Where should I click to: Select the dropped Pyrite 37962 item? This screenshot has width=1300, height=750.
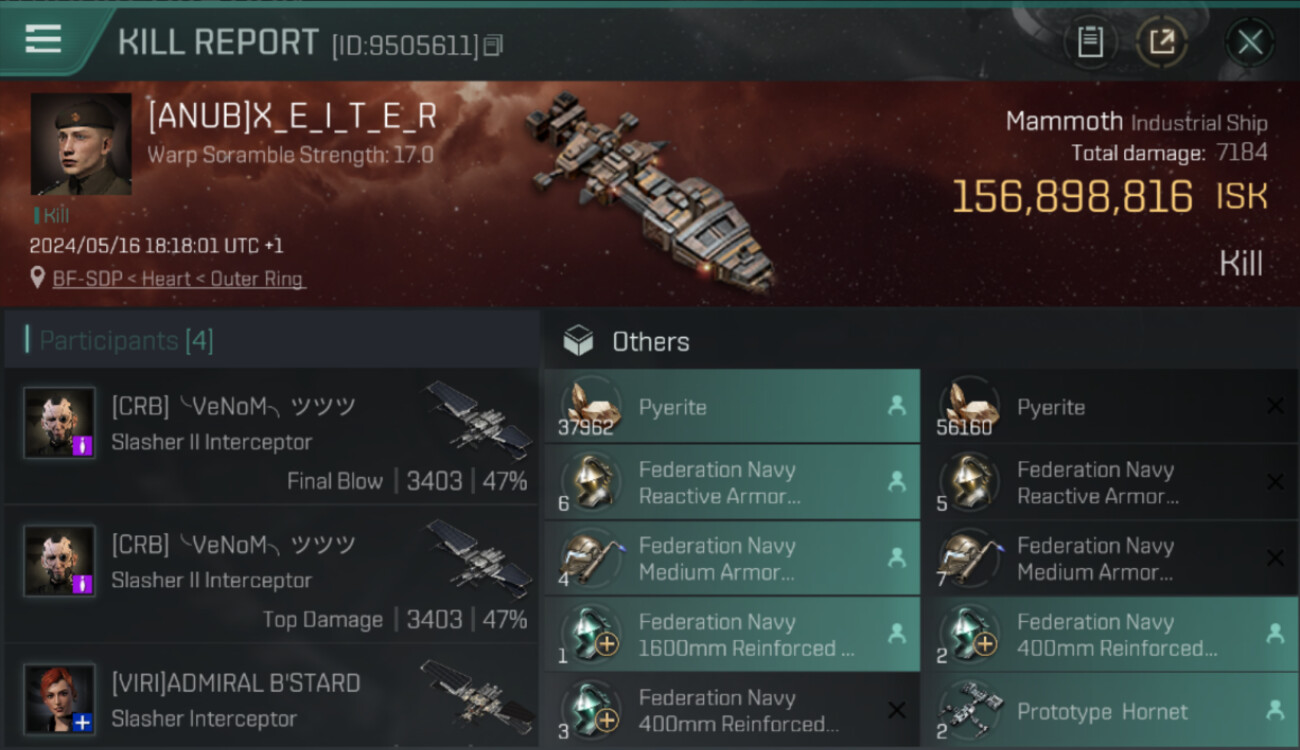tap(731, 407)
